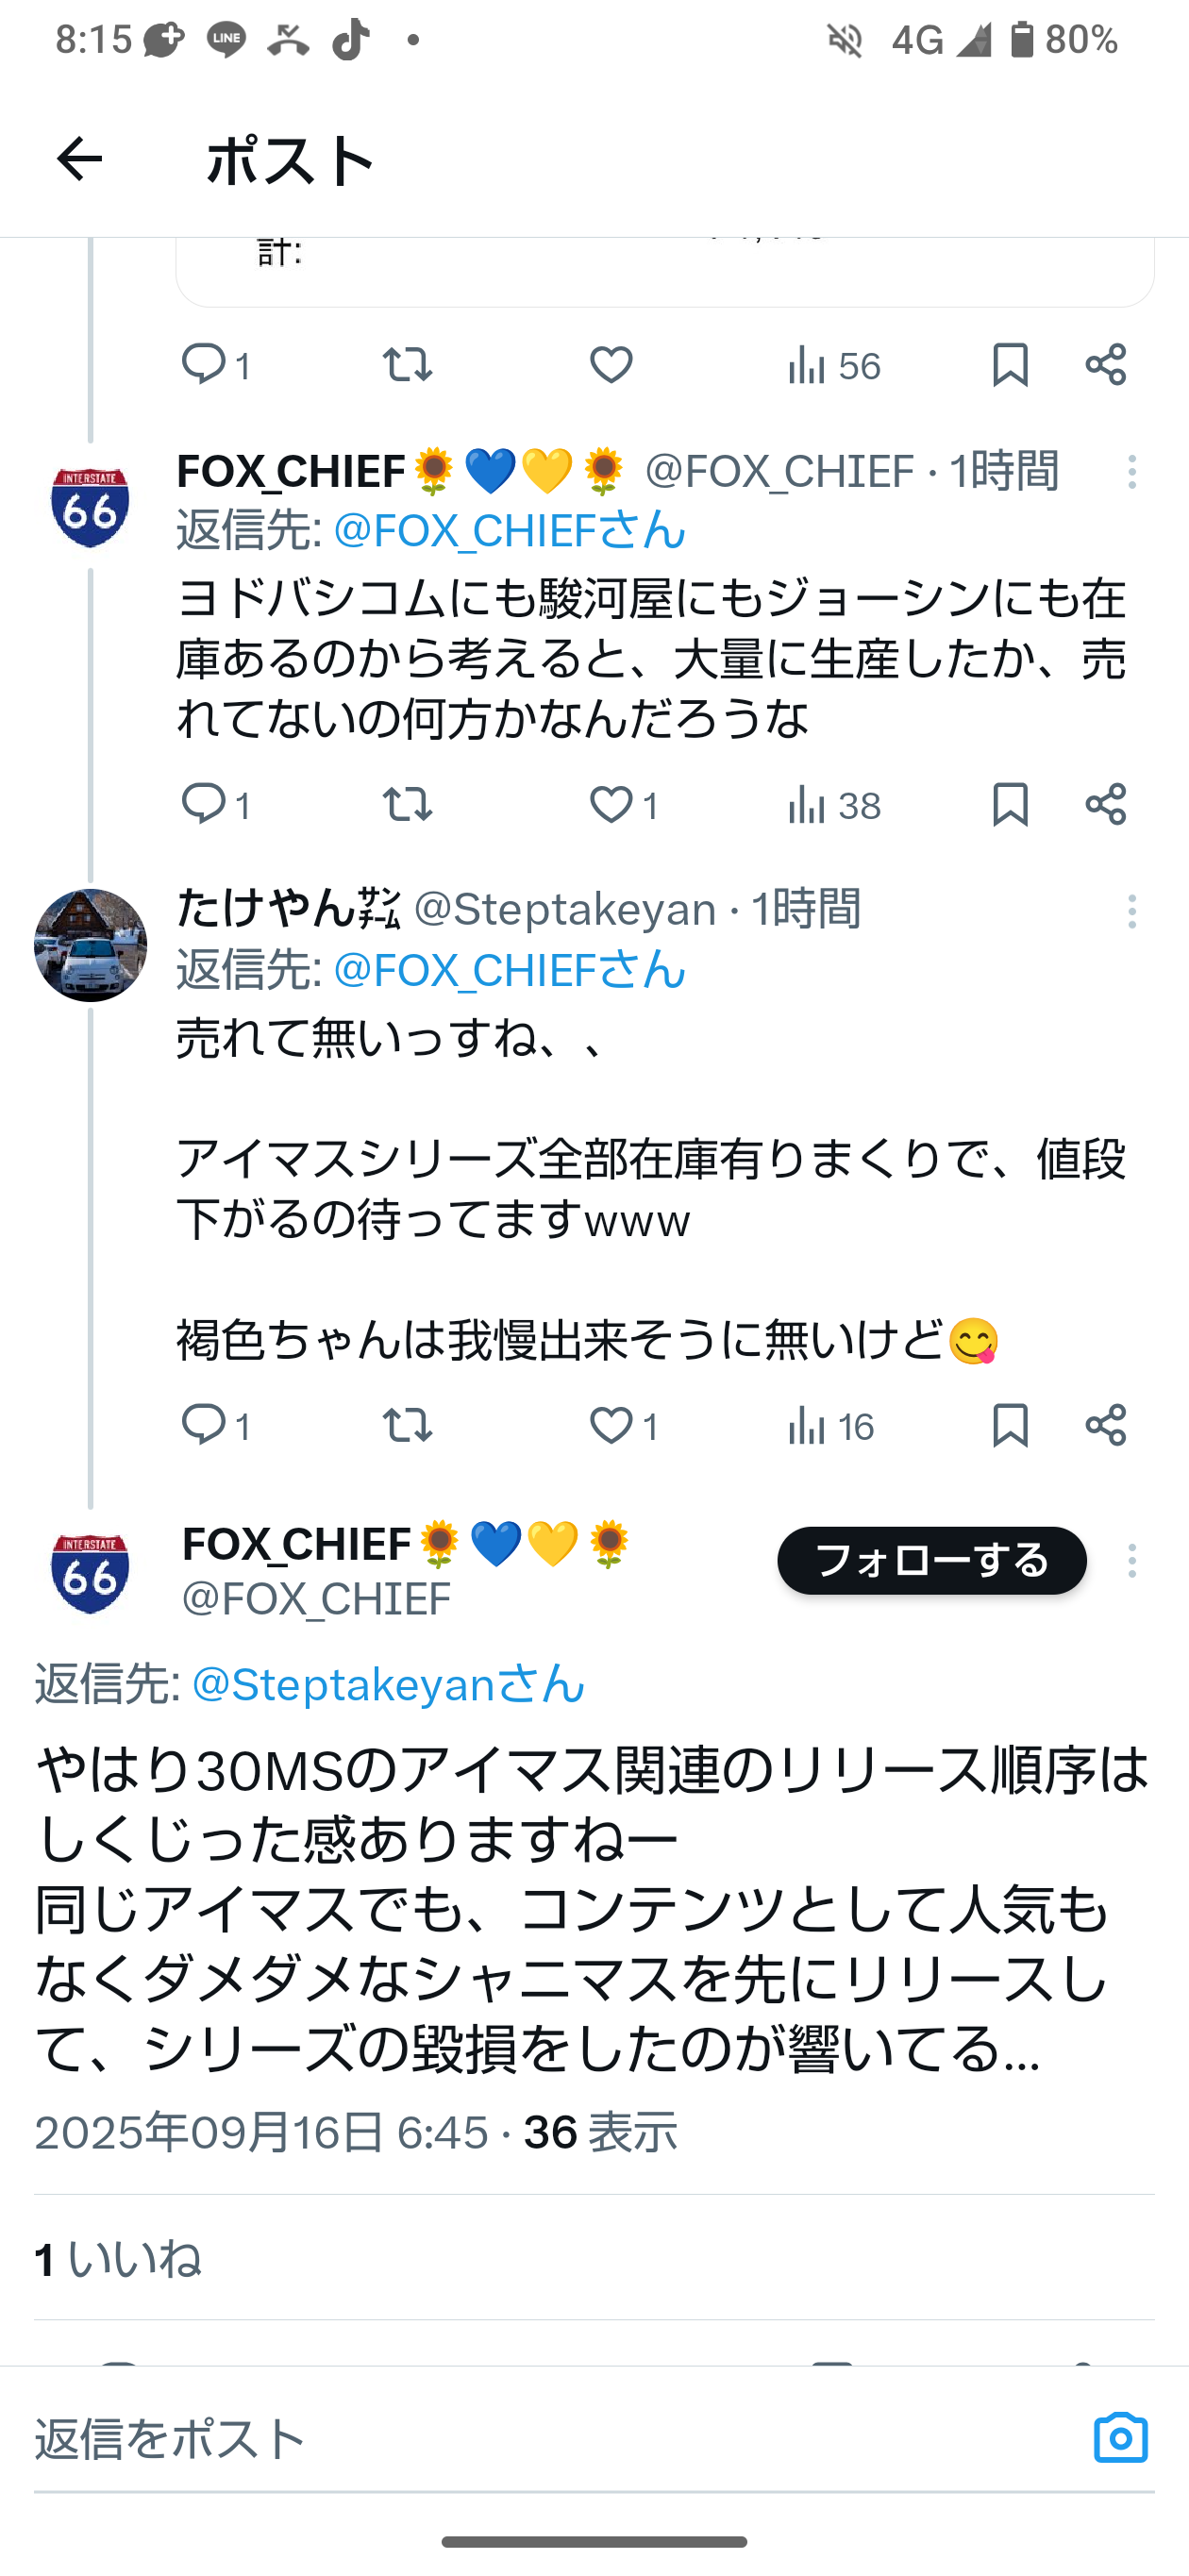Open more options beside フォローする button
The height and width of the screenshot is (2576, 1189).
[x=1132, y=1561]
